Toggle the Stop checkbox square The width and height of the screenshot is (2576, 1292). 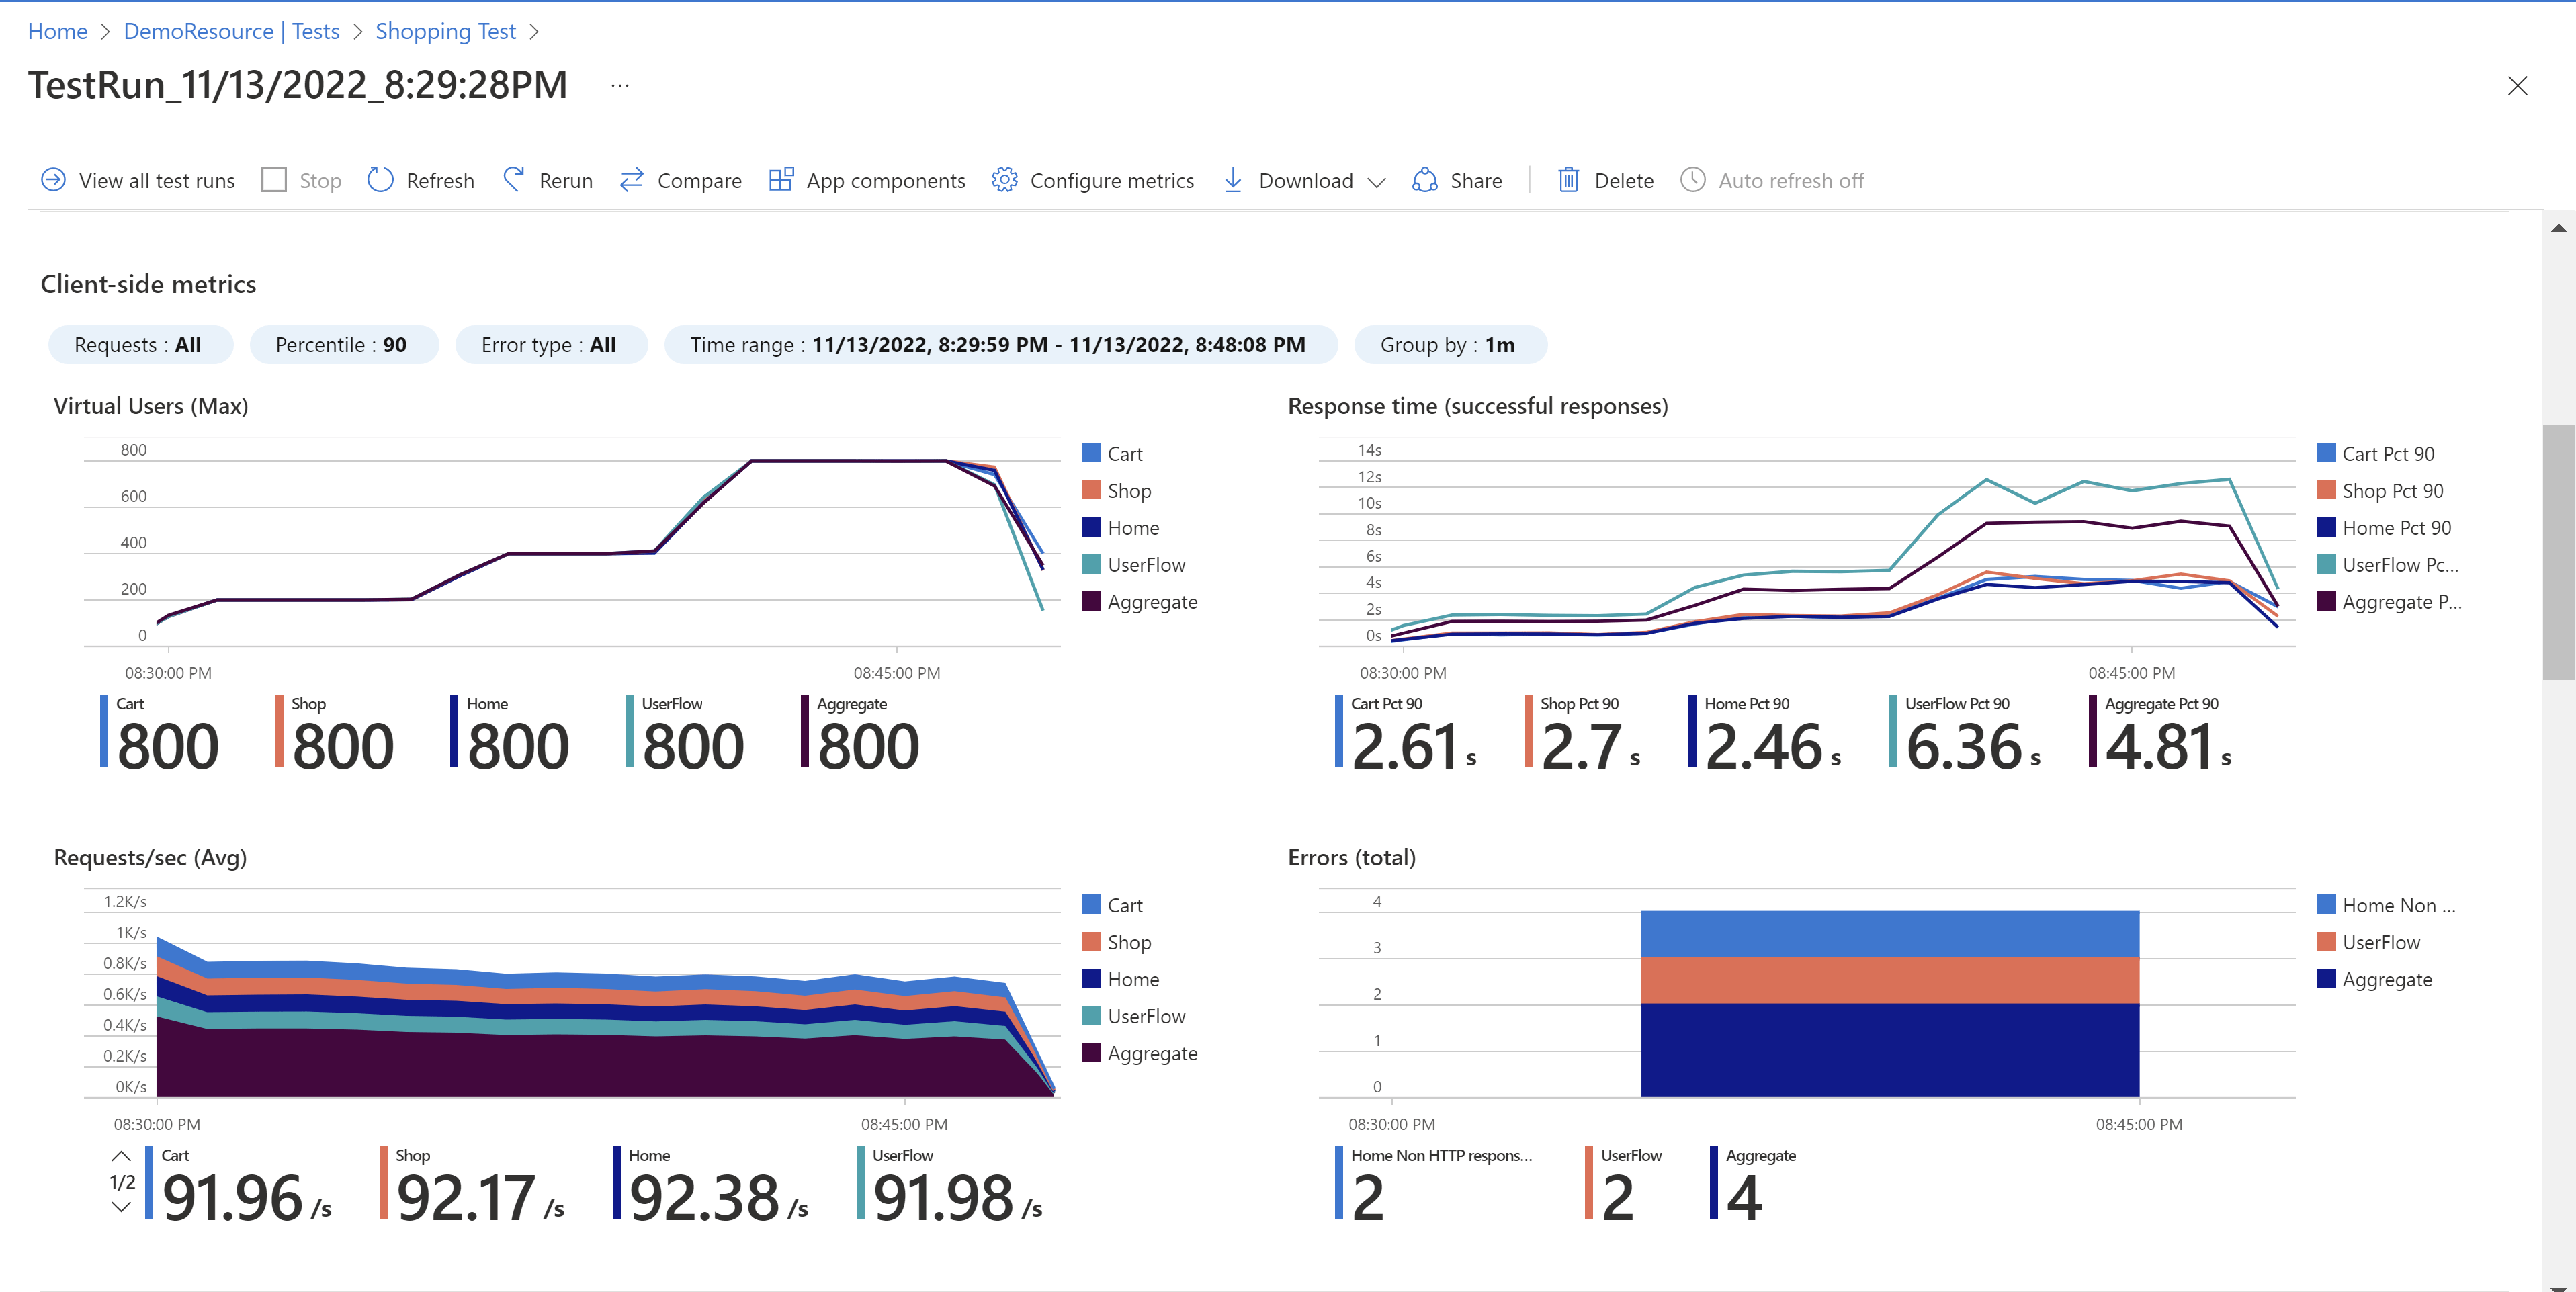coord(274,180)
